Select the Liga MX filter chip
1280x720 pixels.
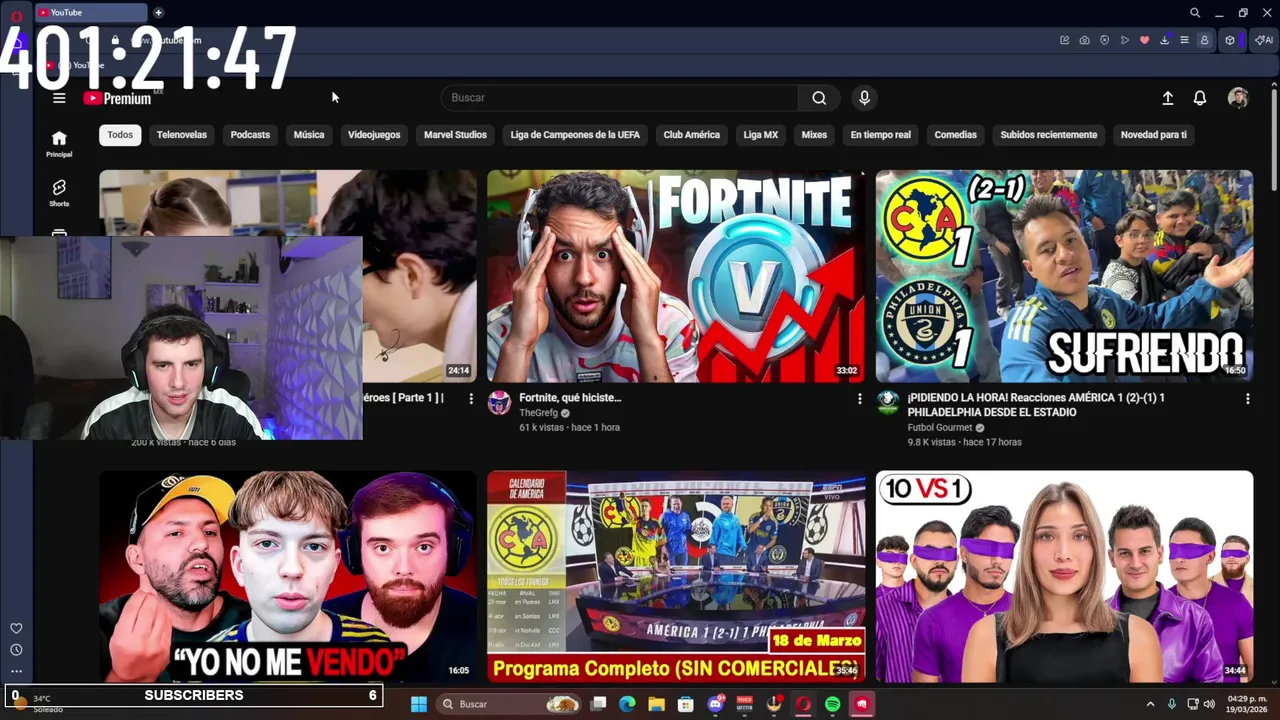(x=761, y=135)
